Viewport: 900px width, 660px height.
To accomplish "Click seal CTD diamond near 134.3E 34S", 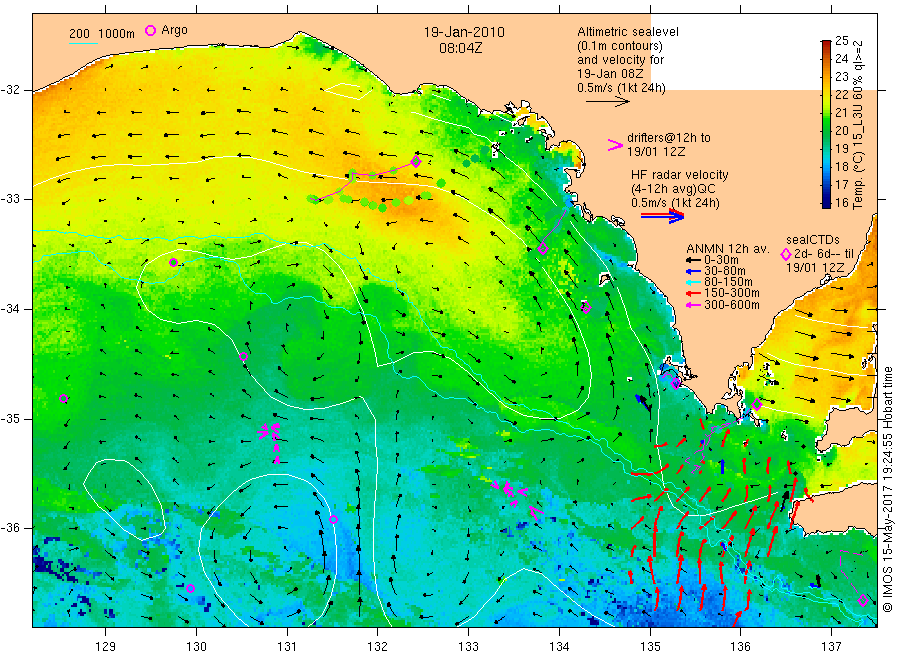I will pos(586,308).
